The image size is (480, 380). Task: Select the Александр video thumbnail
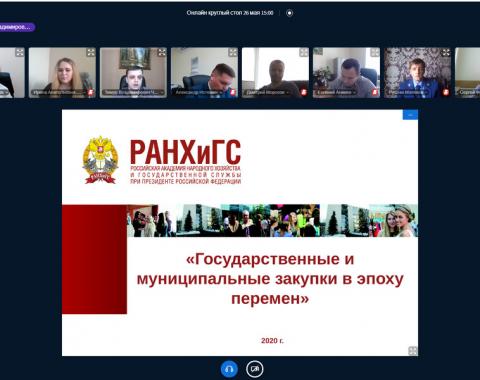click(204, 73)
